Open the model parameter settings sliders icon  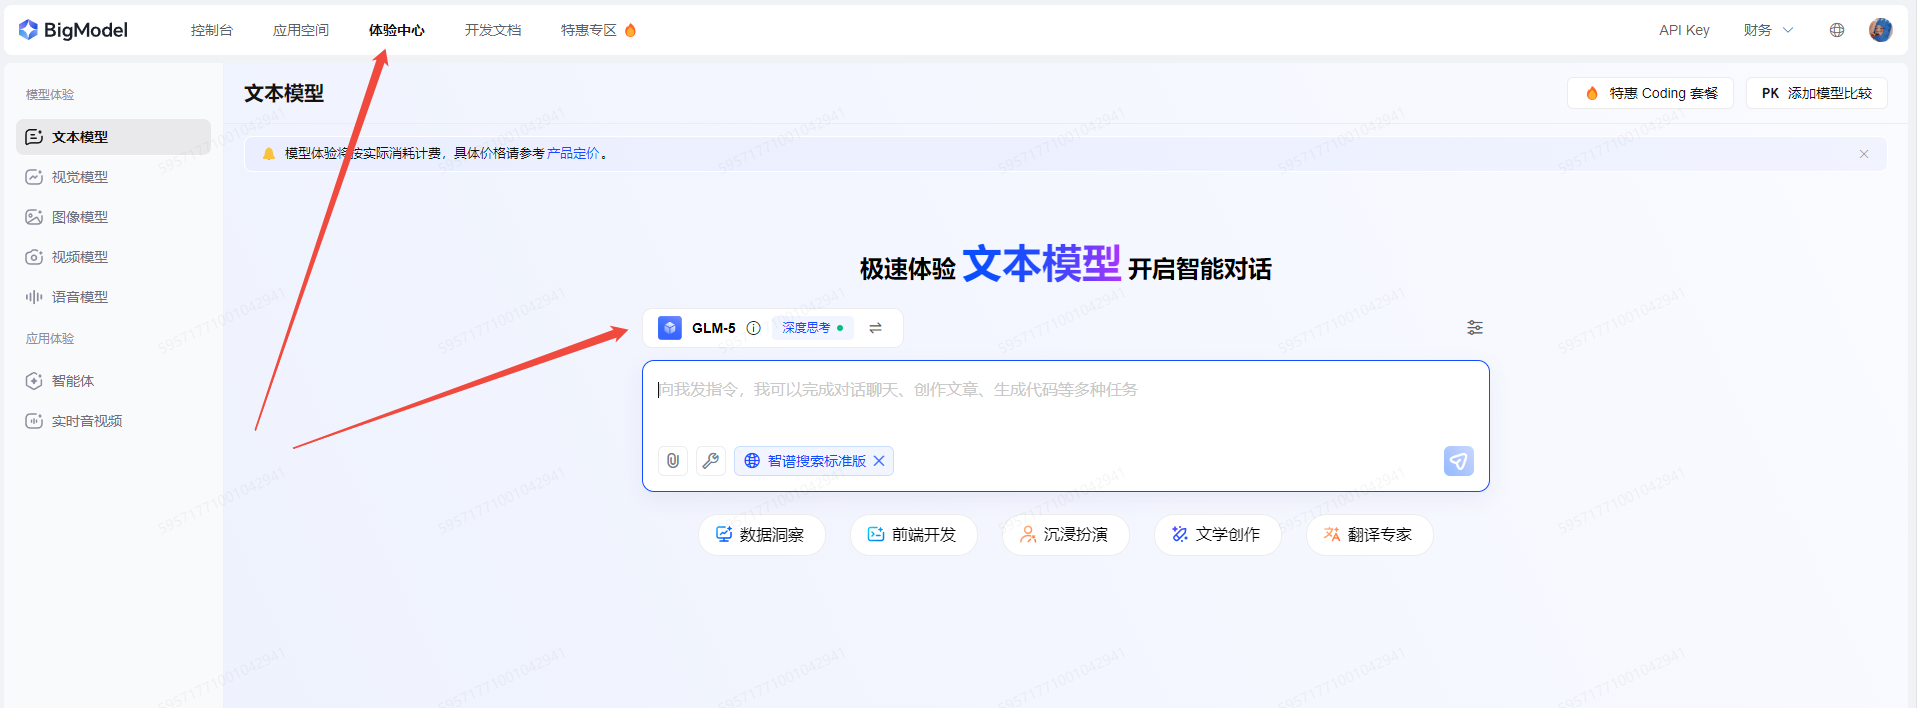pos(1475,328)
